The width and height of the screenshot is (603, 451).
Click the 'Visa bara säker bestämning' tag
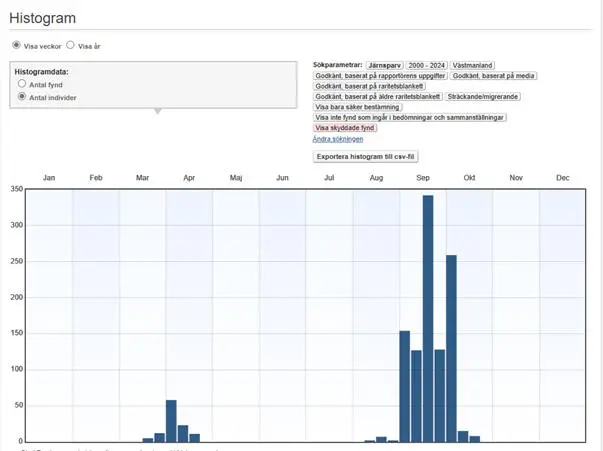click(358, 107)
